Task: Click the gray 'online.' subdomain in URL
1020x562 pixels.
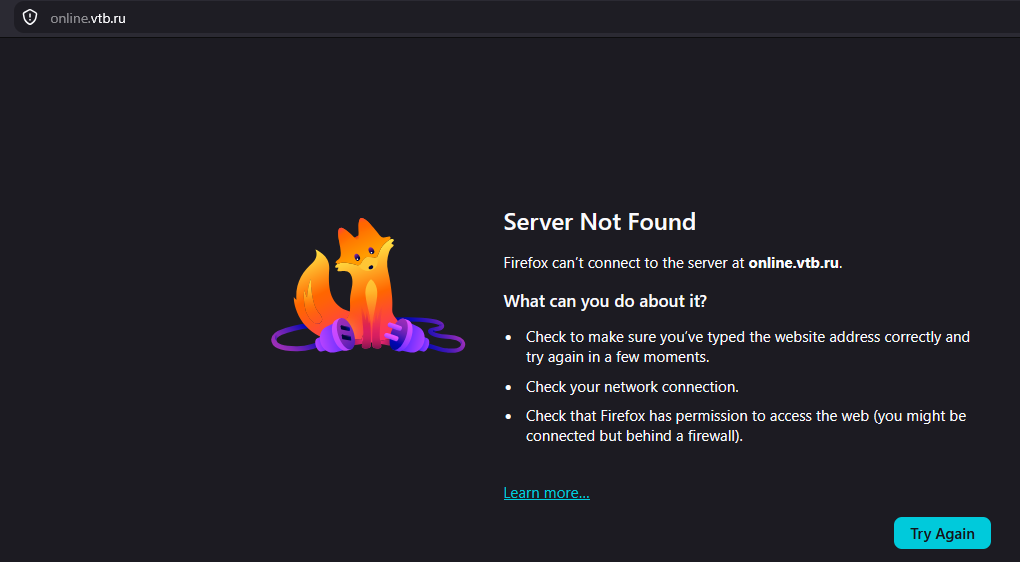Action: click(x=70, y=18)
